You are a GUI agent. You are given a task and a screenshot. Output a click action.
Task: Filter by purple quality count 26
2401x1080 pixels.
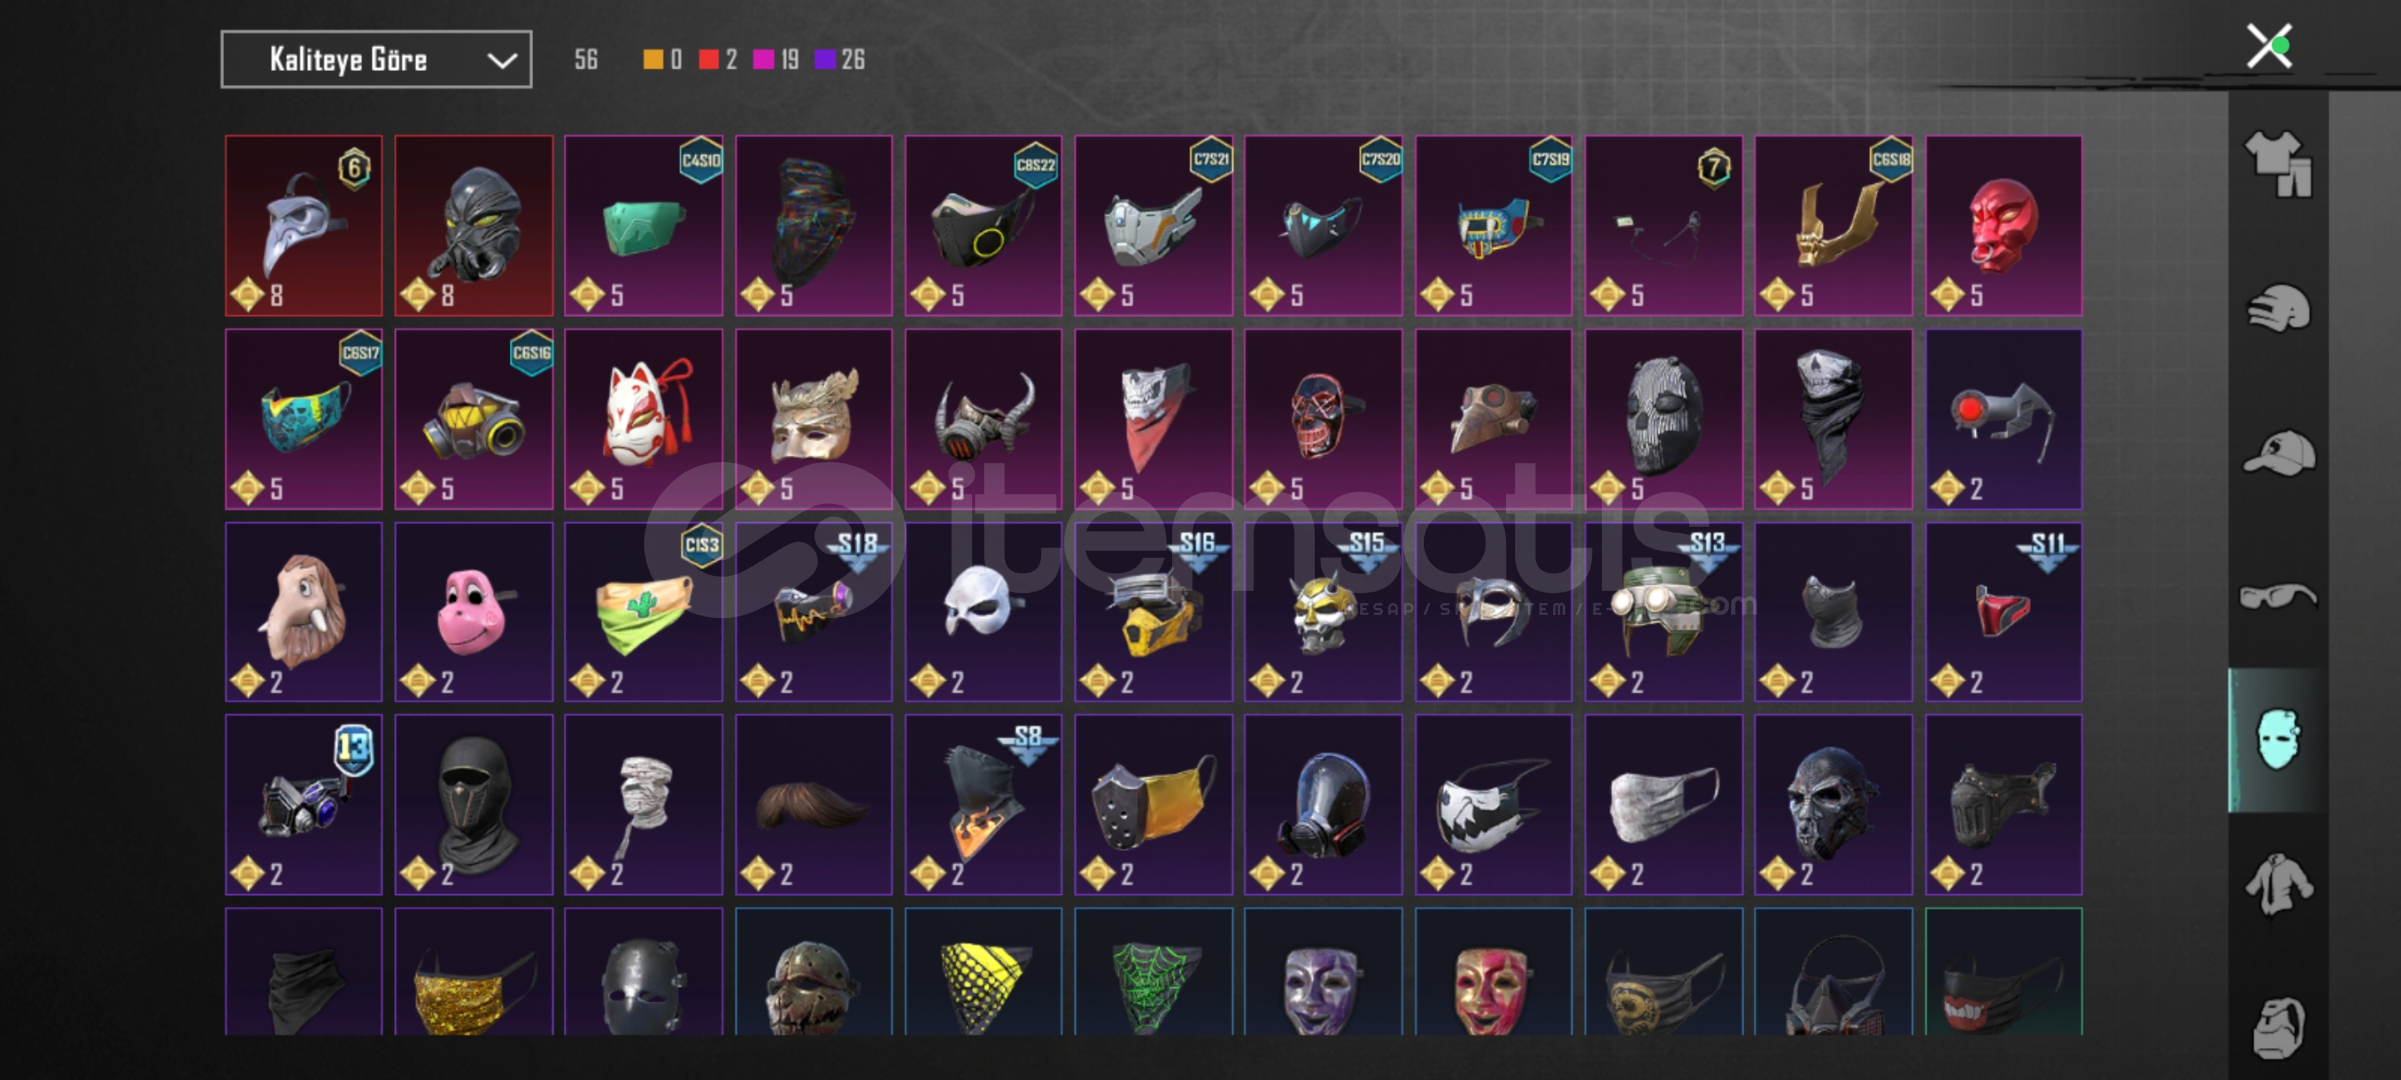840,60
